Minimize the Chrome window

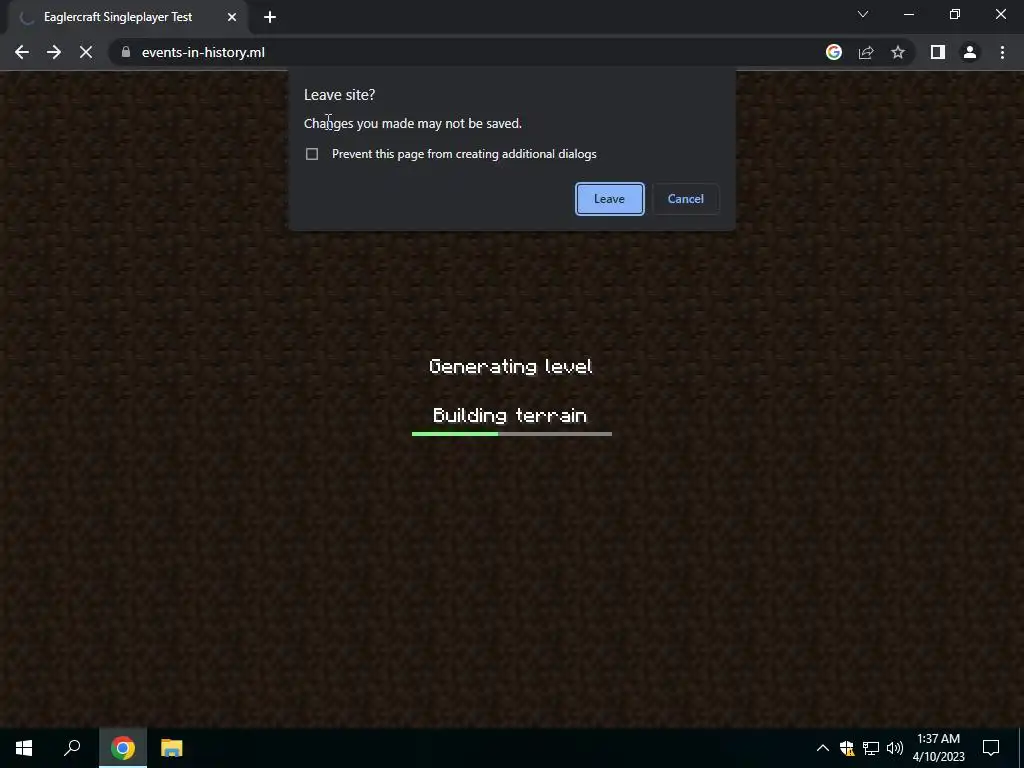(908, 14)
